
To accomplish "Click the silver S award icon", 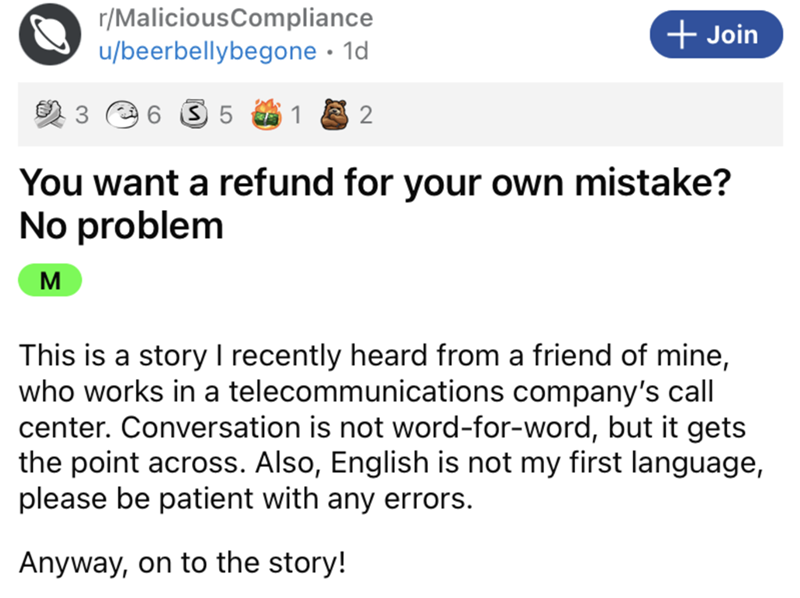I will [196, 117].
